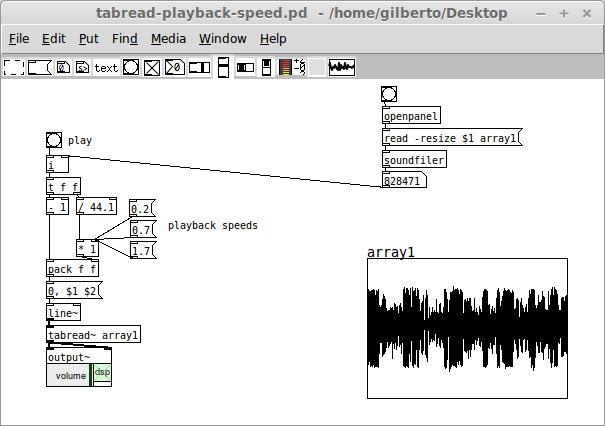Choose the Number2 toolbar icon
Viewport: 605px width, 426px height.
point(174,67)
